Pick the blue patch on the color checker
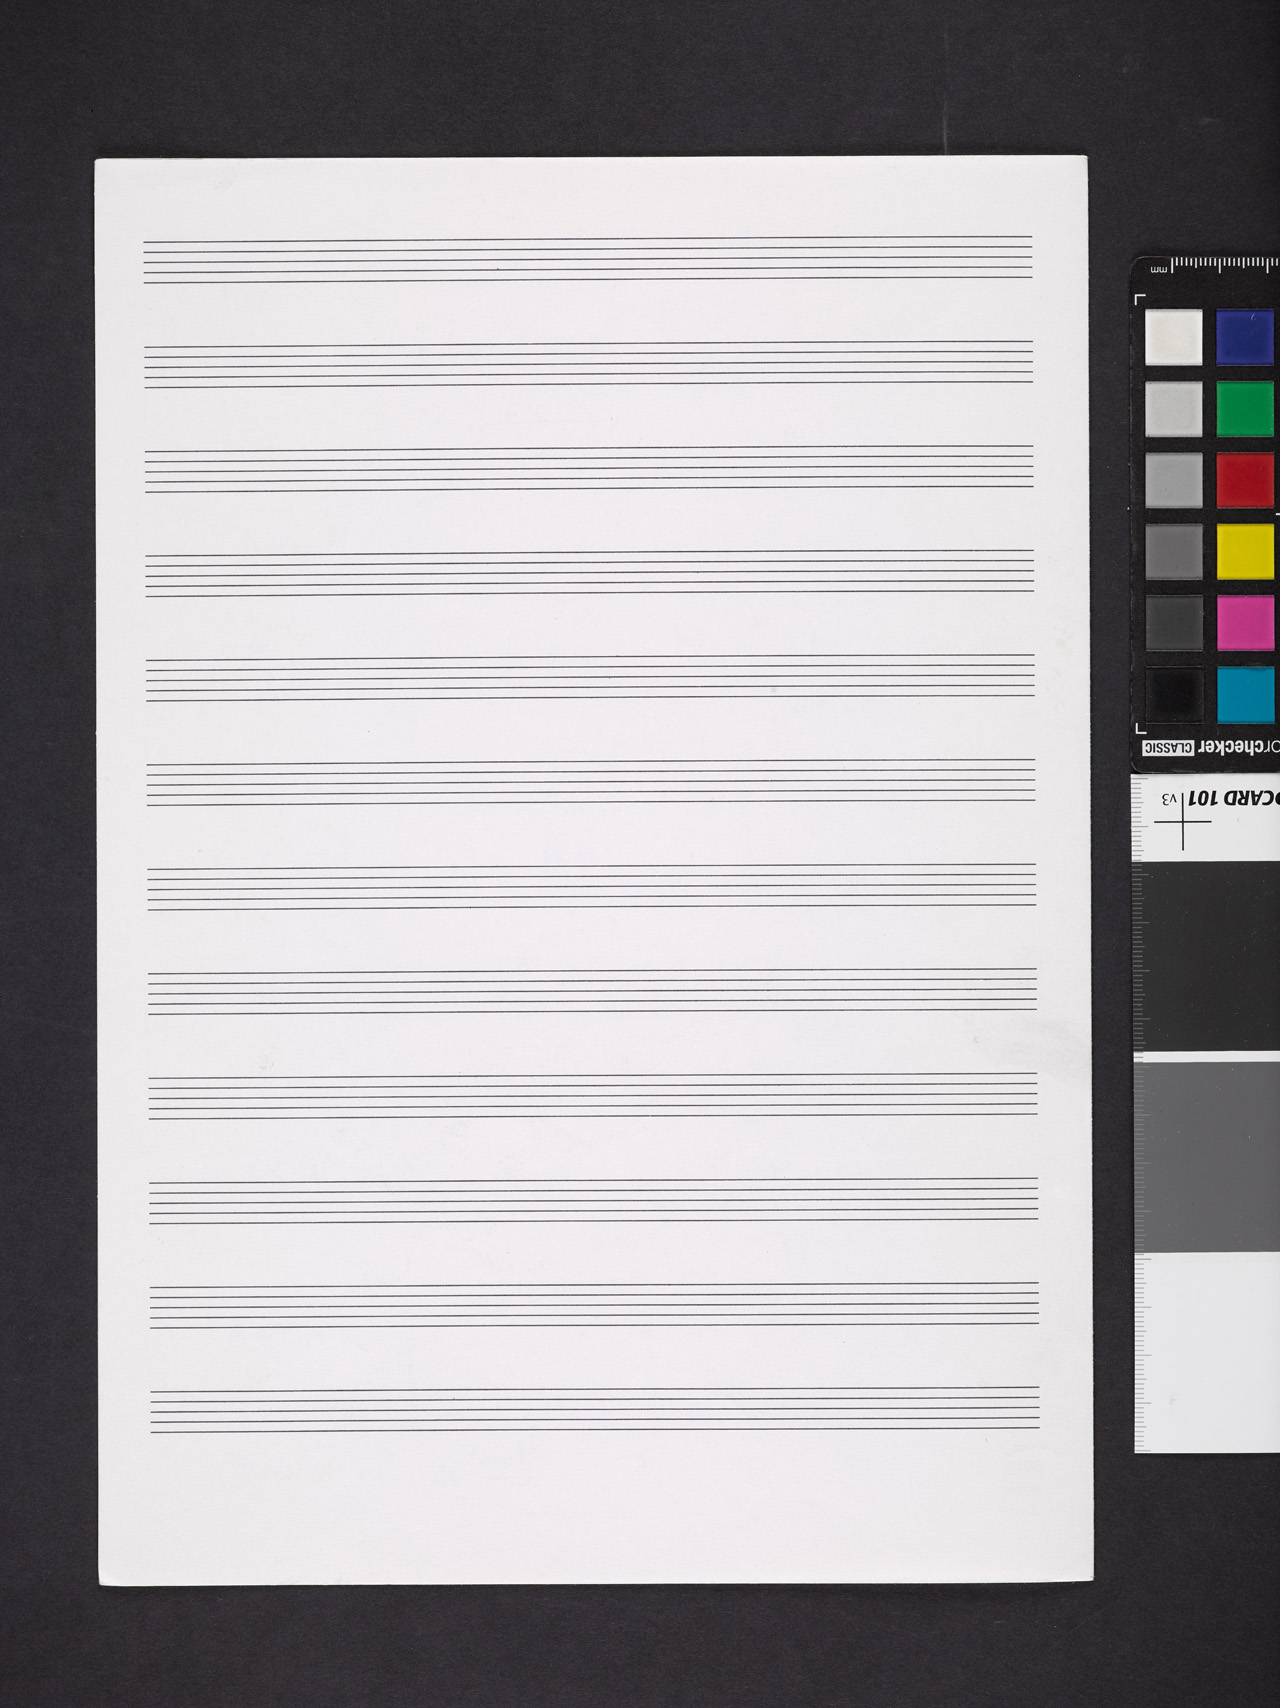Image resolution: width=1280 pixels, height=1708 pixels. pyautogui.click(x=1245, y=337)
